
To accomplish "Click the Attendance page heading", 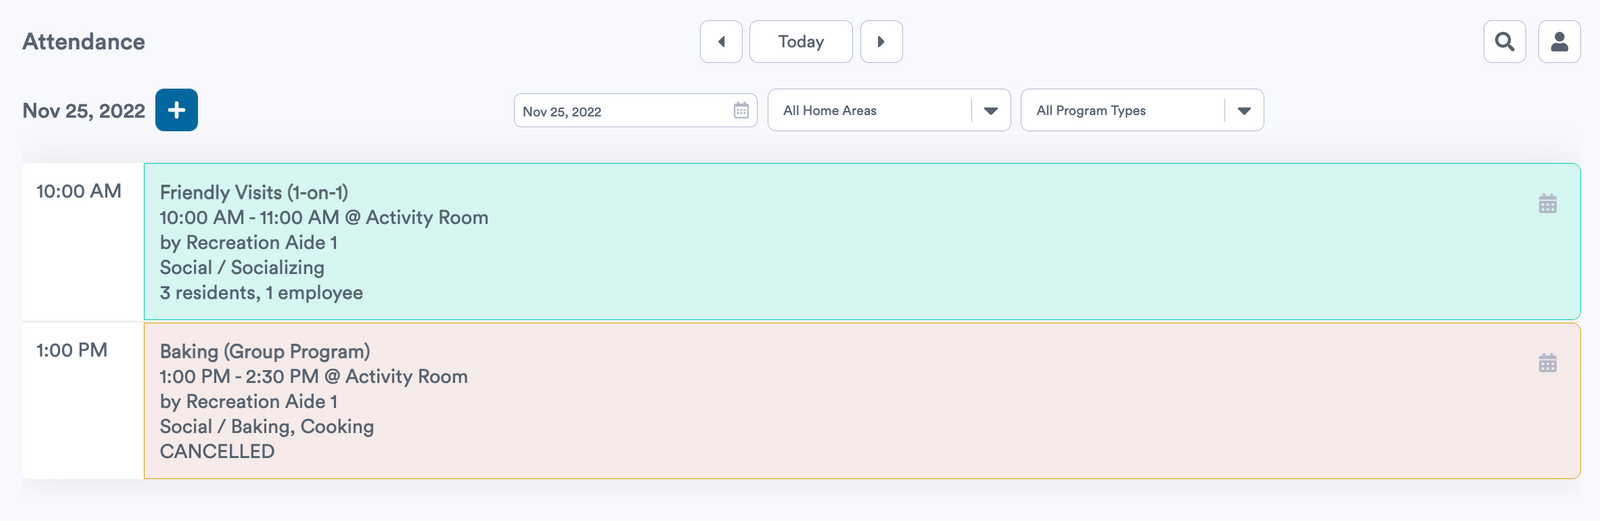I will click(x=84, y=42).
